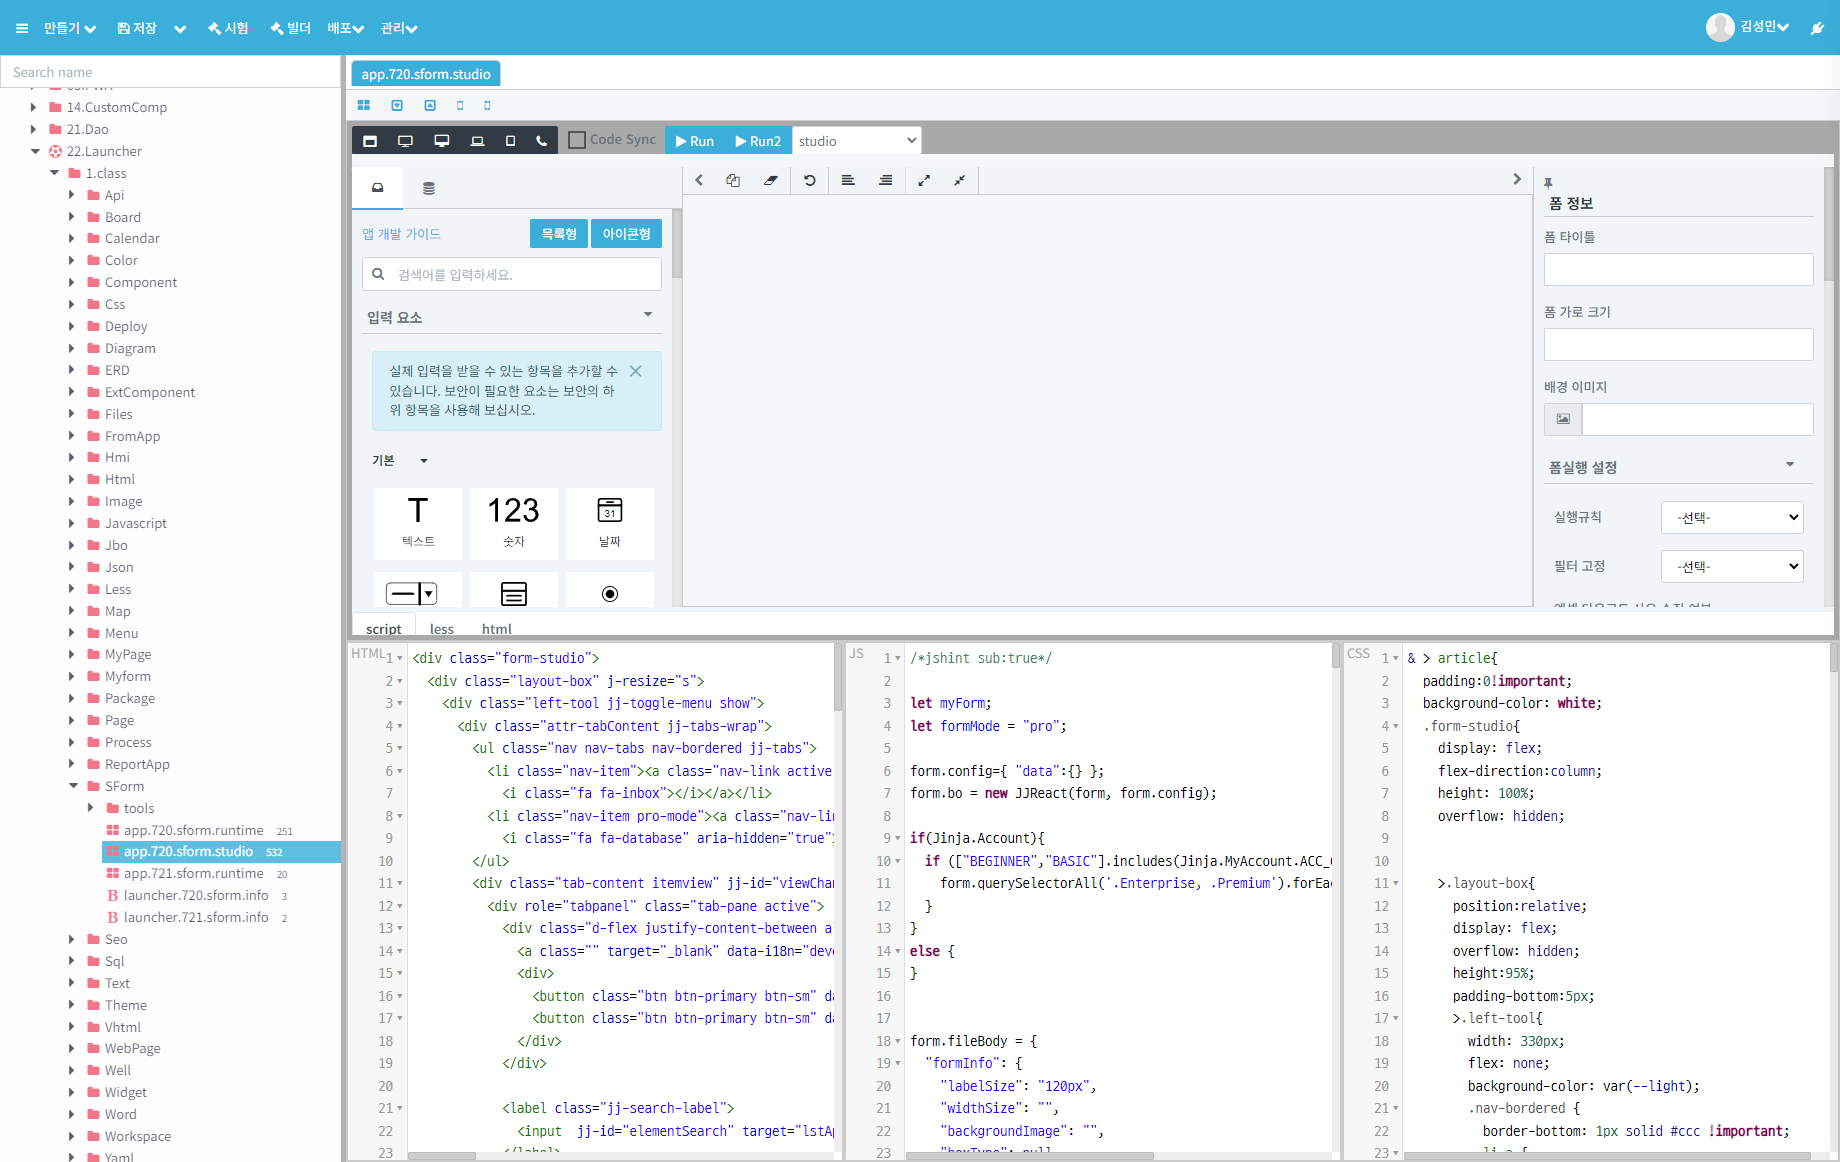This screenshot has width=1840, height=1162.
Task: Select the window preview device icon
Action: pos(370,141)
